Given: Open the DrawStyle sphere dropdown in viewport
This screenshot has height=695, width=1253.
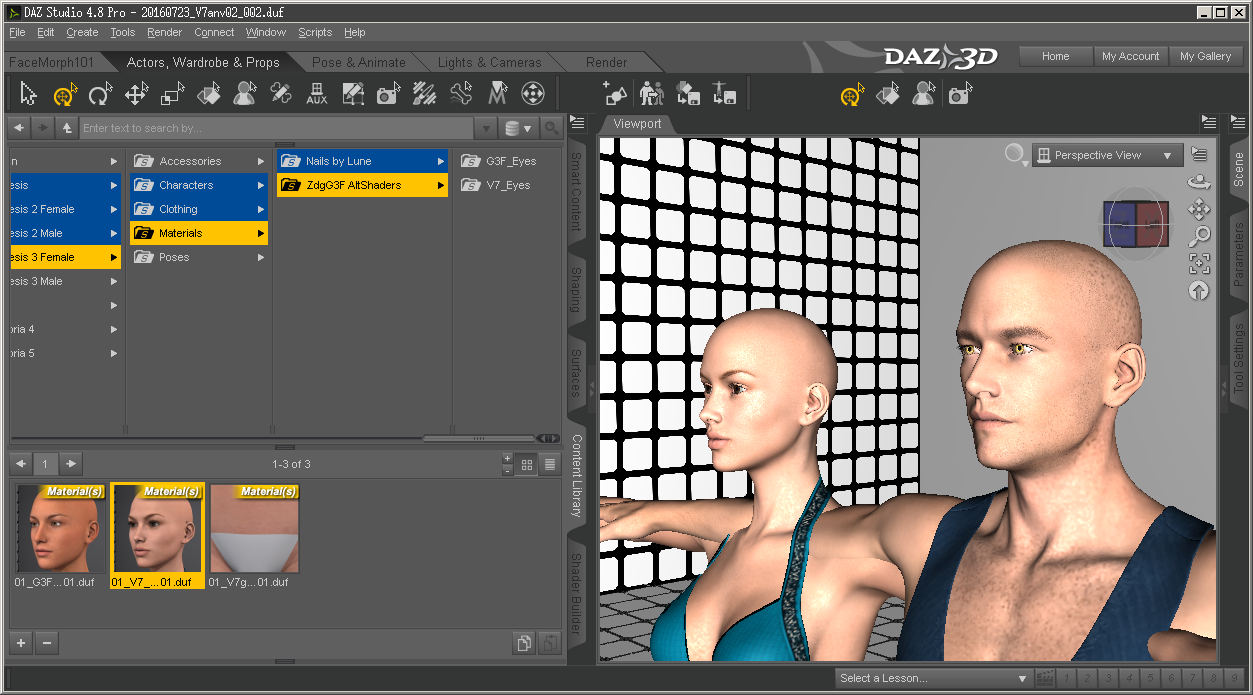Looking at the screenshot, I should (1016, 155).
